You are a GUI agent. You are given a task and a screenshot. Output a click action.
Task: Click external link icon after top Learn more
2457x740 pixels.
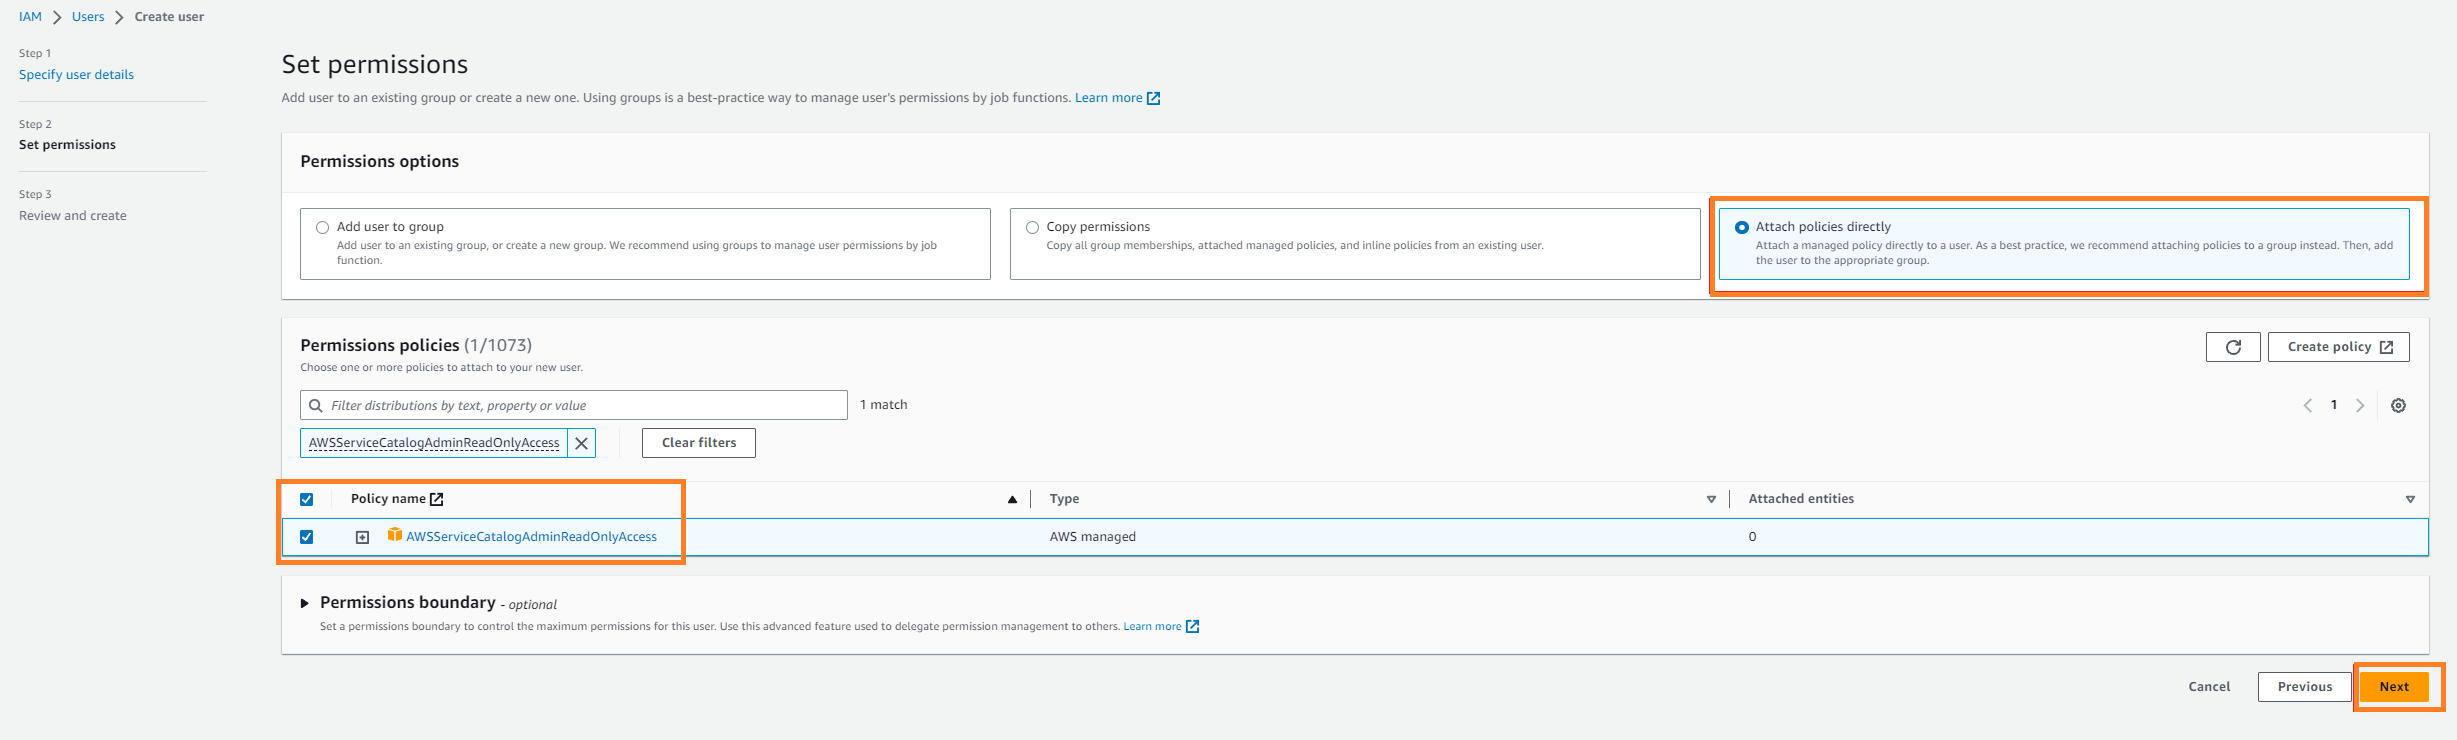(x=1153, y=98)
